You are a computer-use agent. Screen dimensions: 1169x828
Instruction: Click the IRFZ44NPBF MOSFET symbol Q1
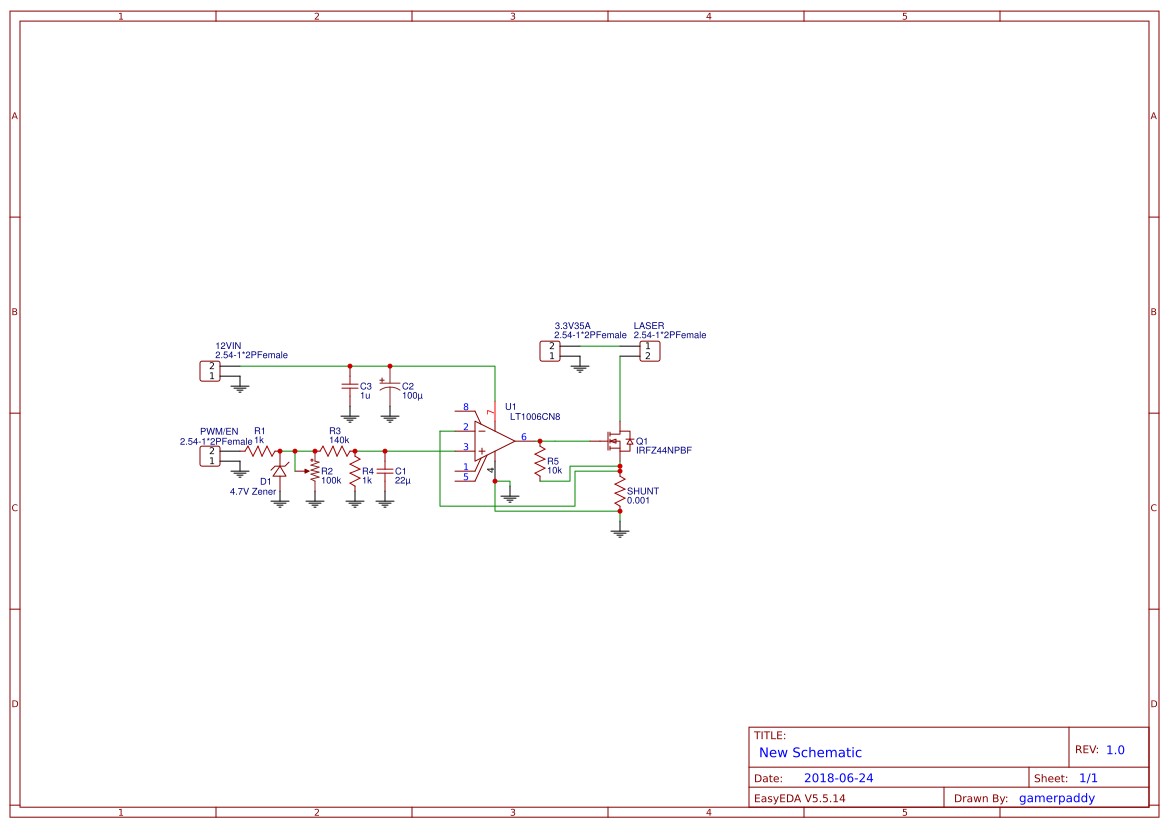(x=619, y=441)
